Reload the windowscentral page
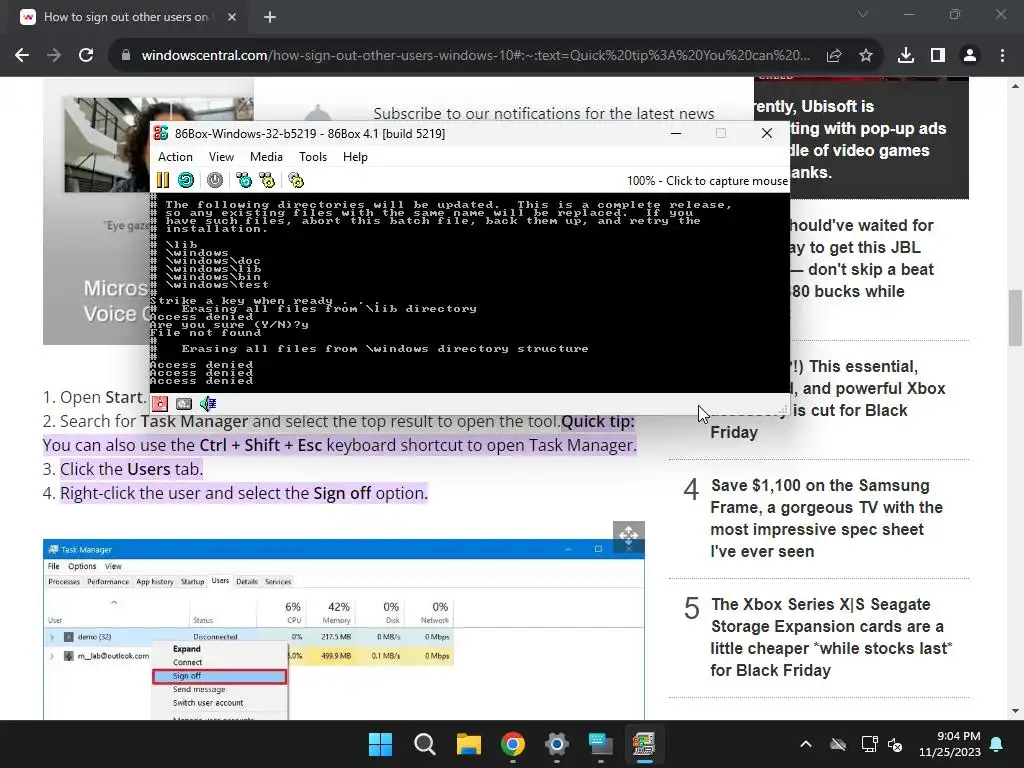The image size is (1024, 768). coord(86,56)
